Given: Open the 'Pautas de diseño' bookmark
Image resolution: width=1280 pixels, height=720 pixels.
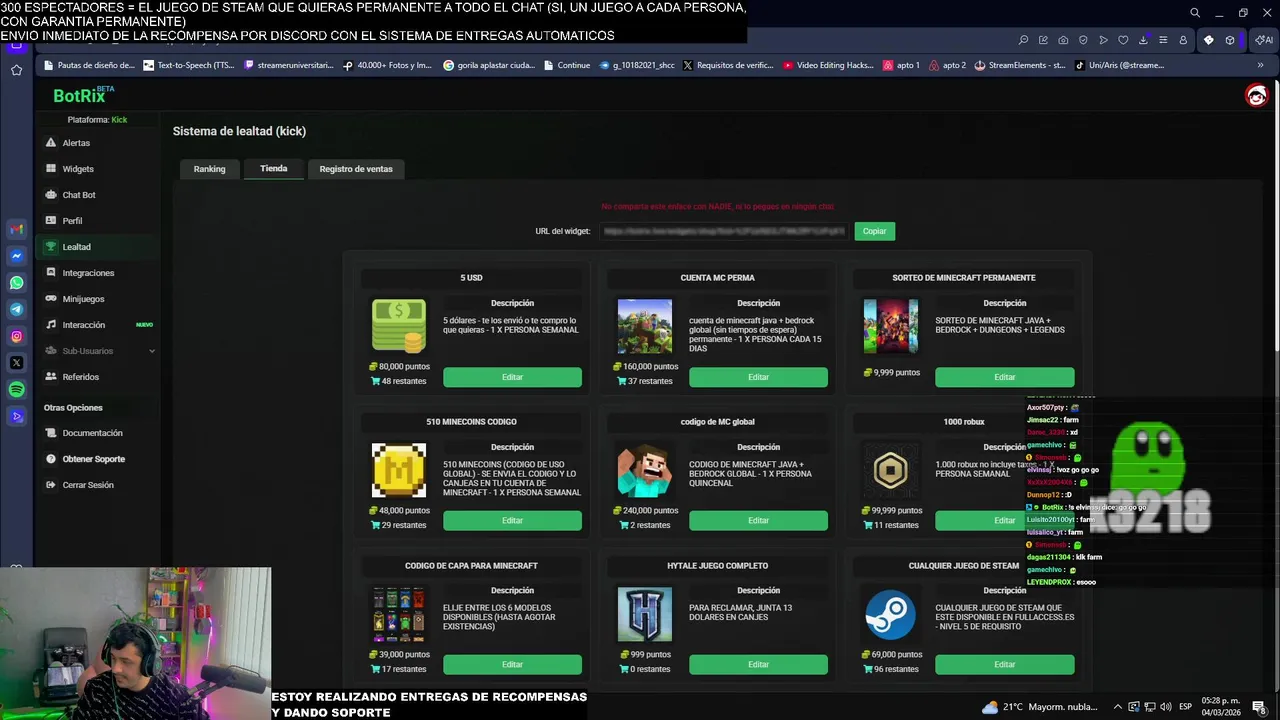Looking at the screenshot, I should [x=89, y=65].
